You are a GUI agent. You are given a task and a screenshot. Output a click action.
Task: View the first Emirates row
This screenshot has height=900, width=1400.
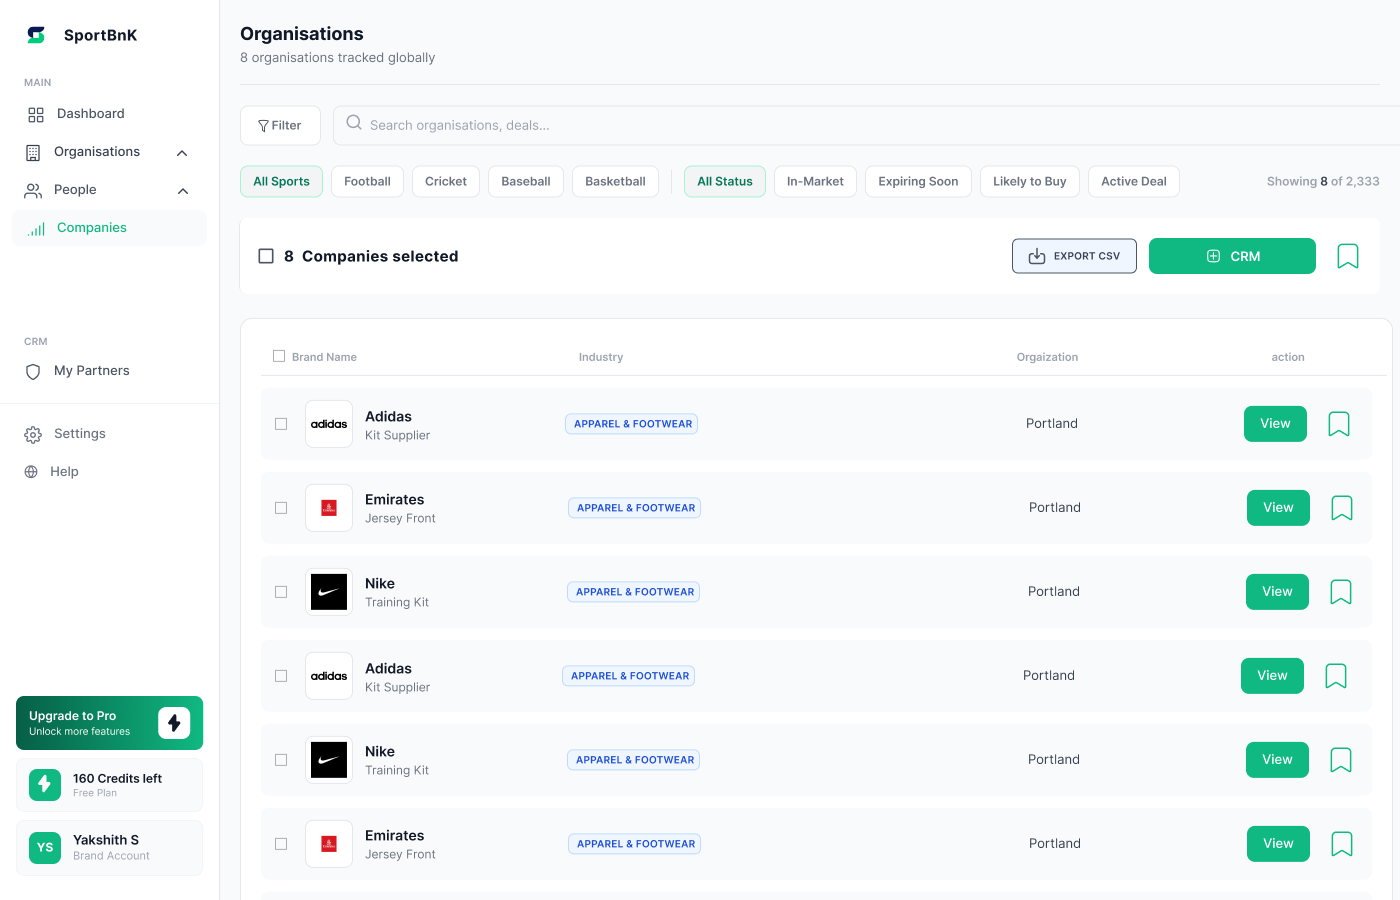coord(1278,508)
